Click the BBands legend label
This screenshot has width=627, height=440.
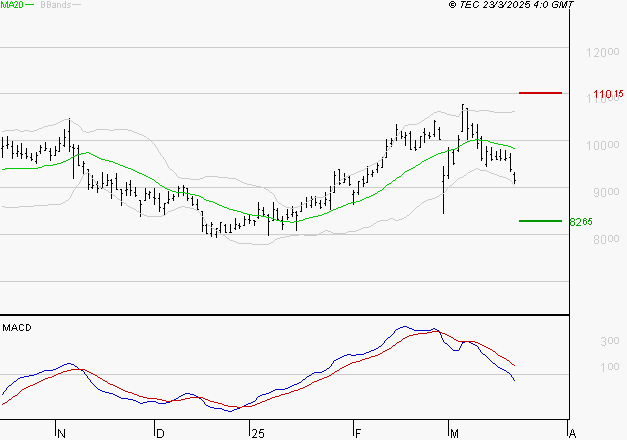pos(56,5)
